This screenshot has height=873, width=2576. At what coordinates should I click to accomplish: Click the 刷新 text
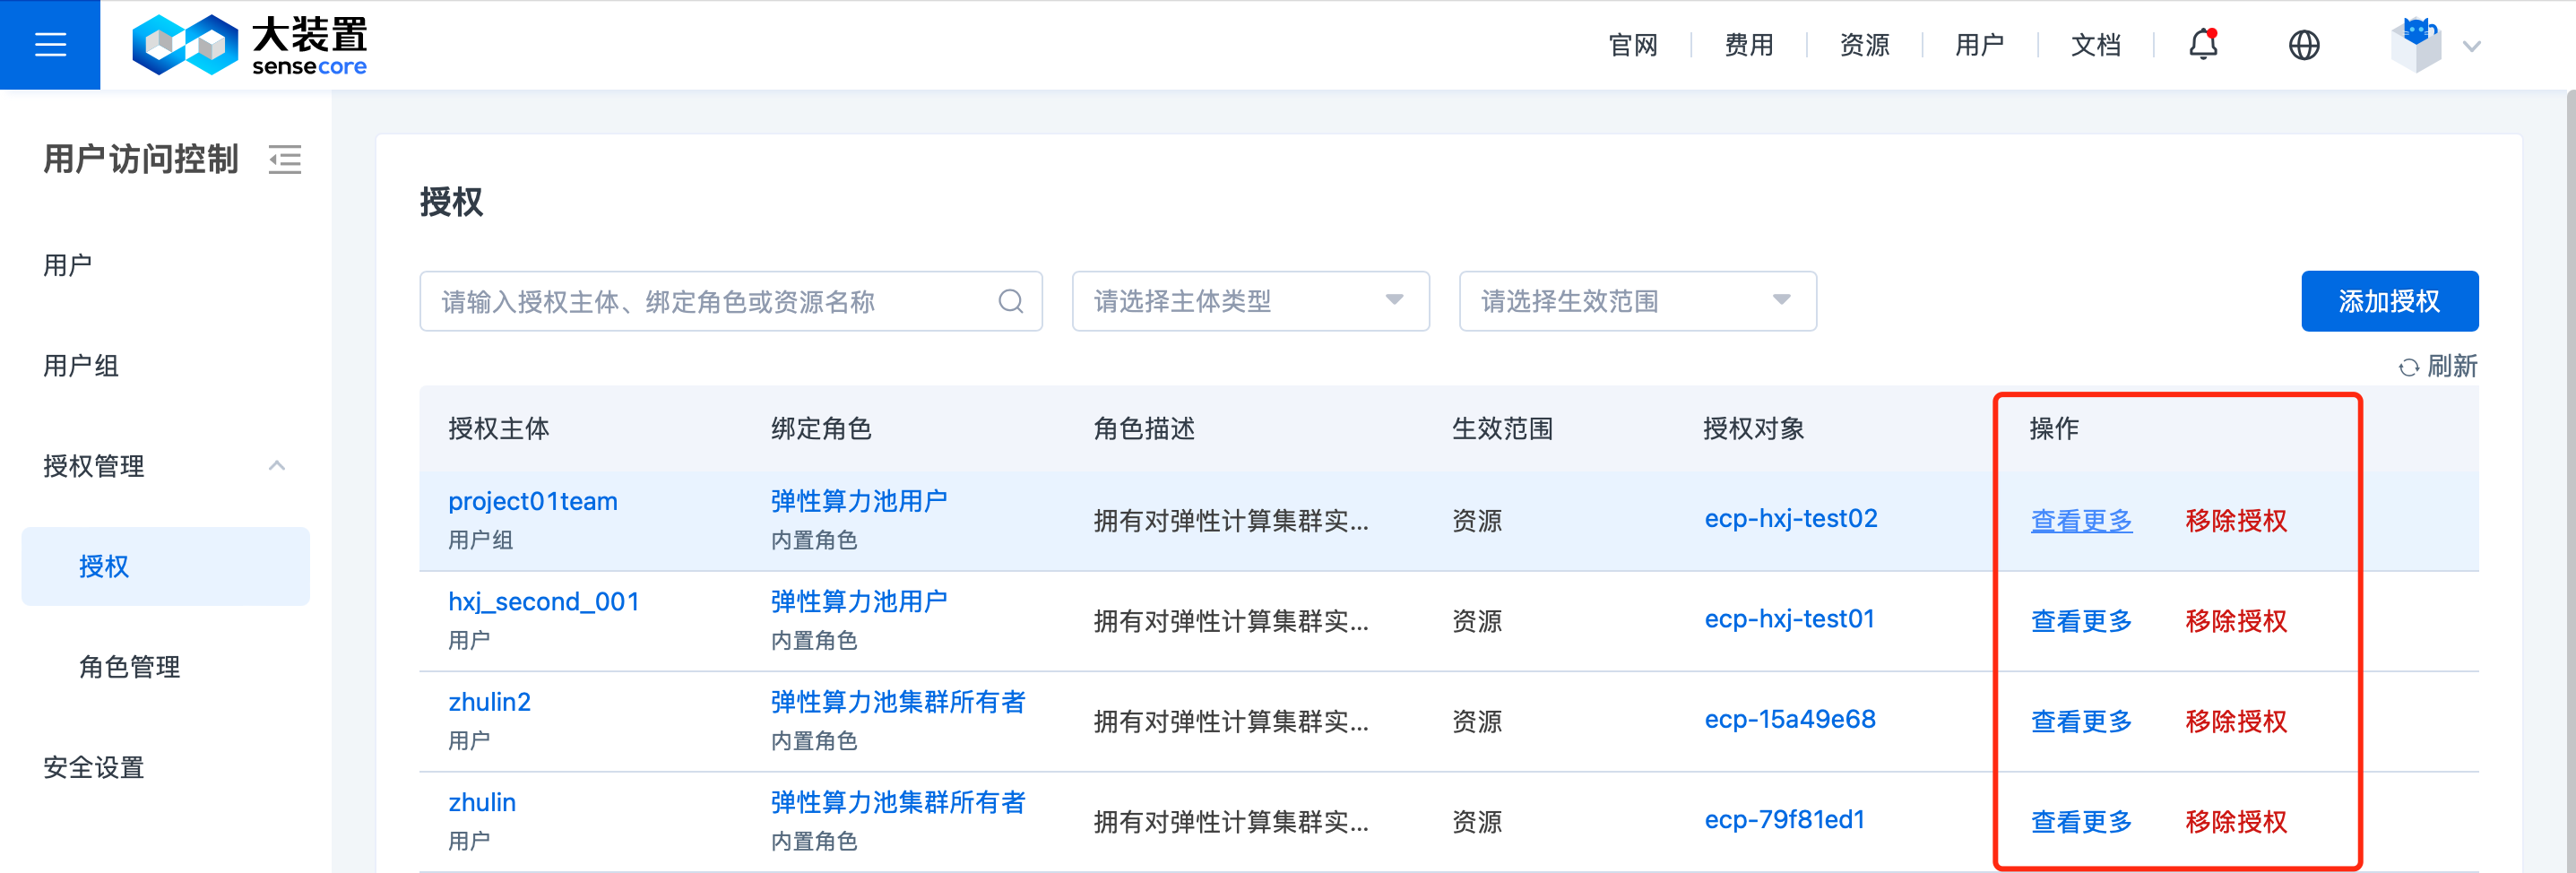2453,366
